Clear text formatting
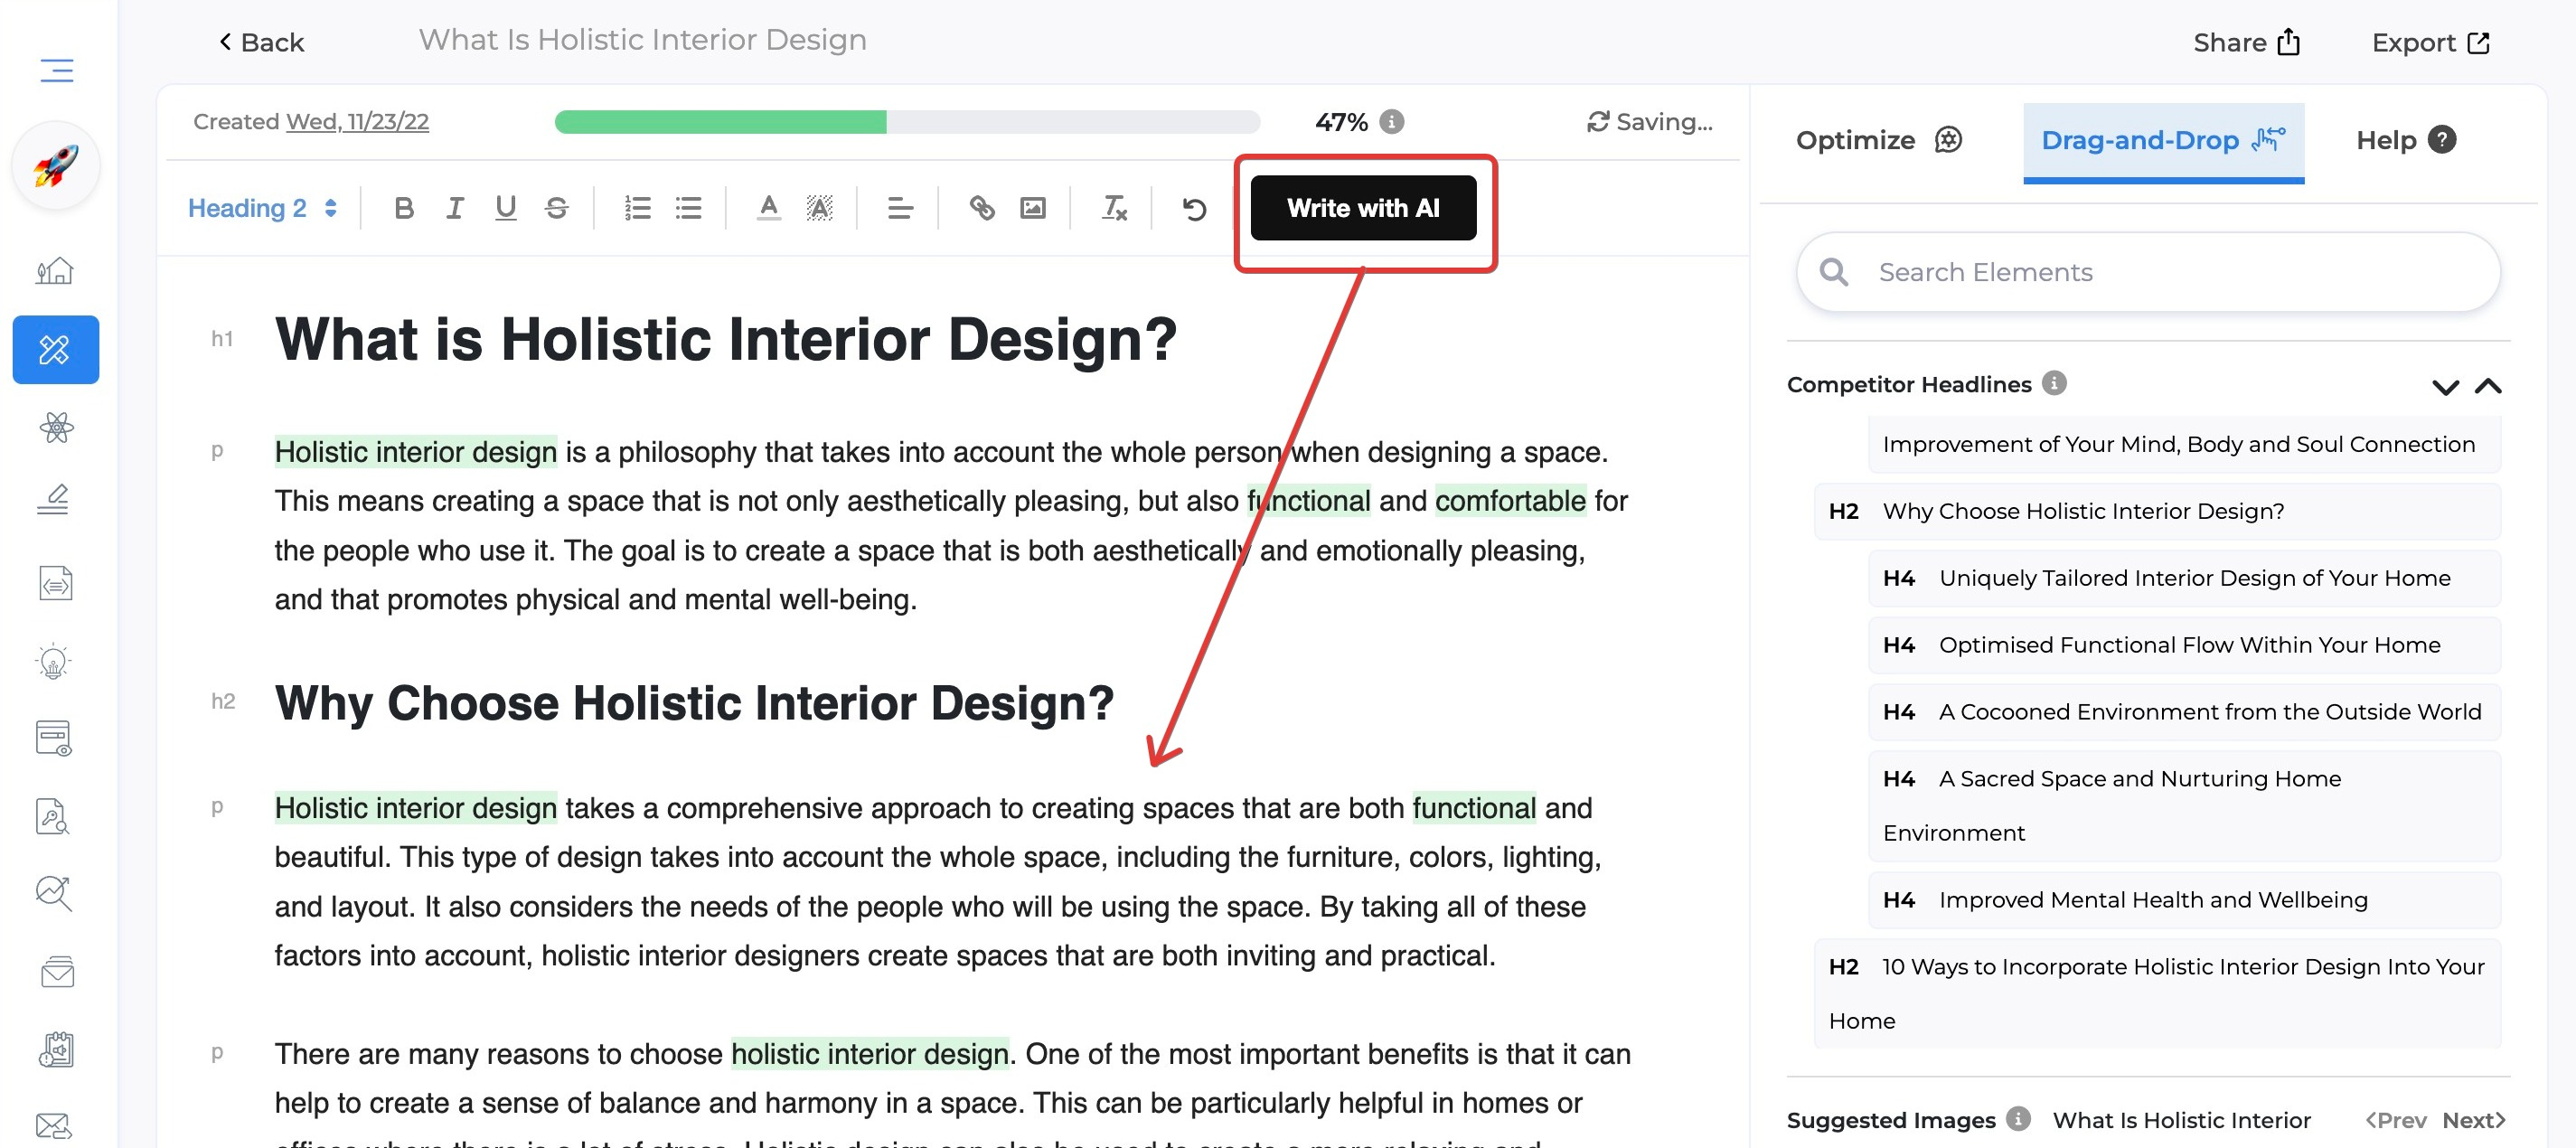Screen dimensions: 2576x1148 coord(1114,208)
